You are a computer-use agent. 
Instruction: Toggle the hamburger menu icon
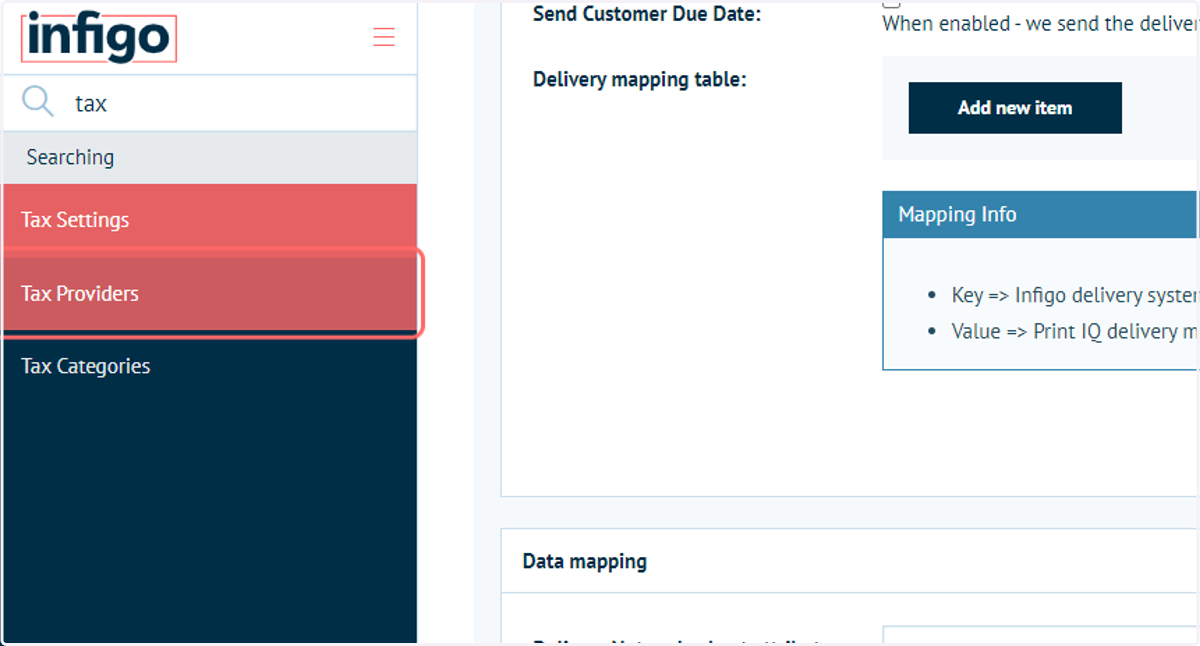click(x=384, y=38)
